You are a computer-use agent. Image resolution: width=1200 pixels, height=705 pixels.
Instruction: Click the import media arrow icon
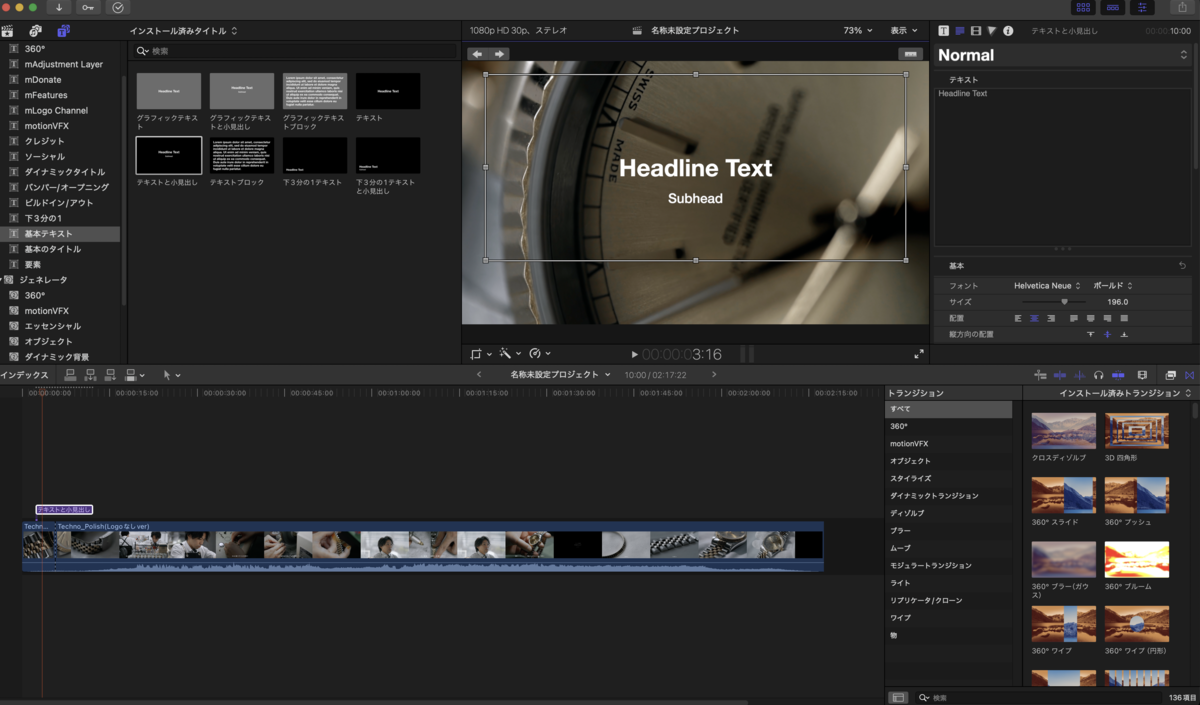(59, 7)
